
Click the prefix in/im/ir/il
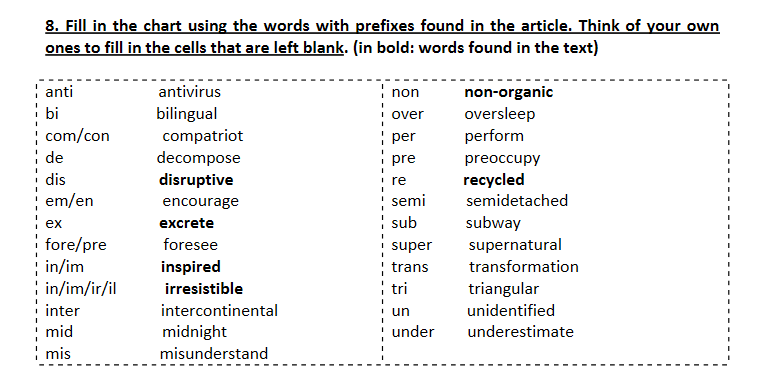point(81,289)
